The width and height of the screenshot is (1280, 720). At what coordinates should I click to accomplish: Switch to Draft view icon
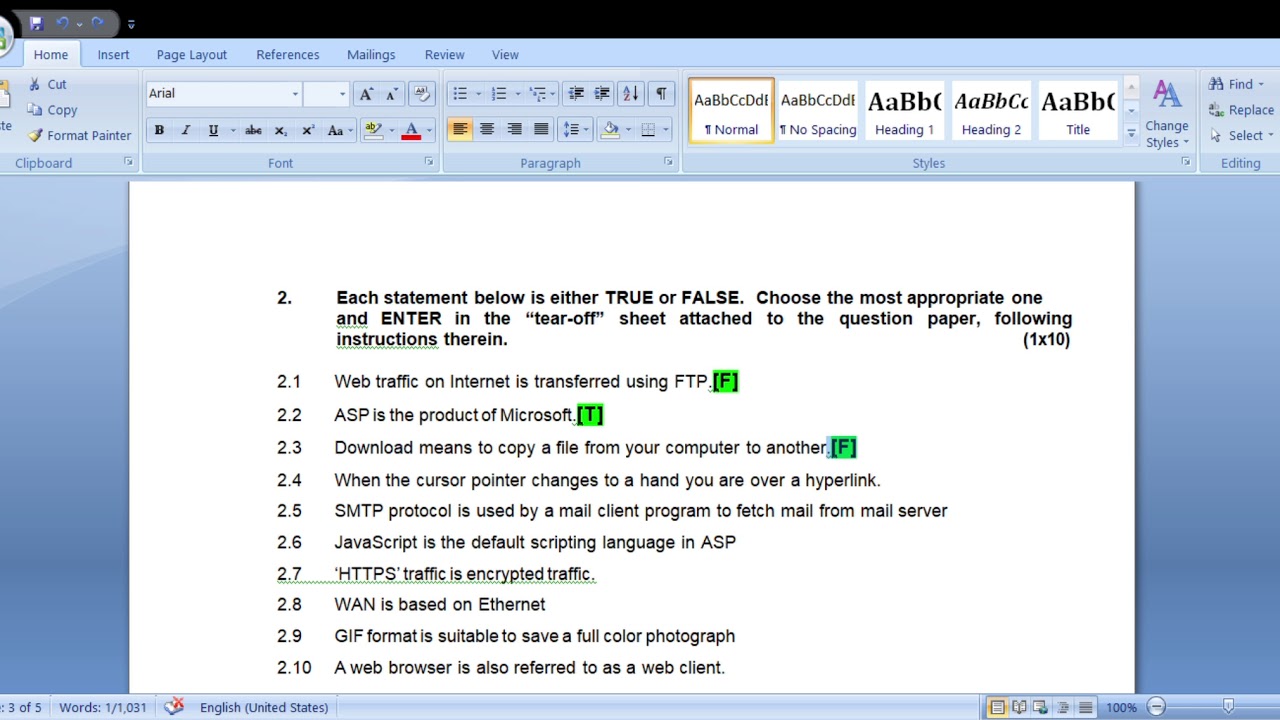coord(1085,707)
